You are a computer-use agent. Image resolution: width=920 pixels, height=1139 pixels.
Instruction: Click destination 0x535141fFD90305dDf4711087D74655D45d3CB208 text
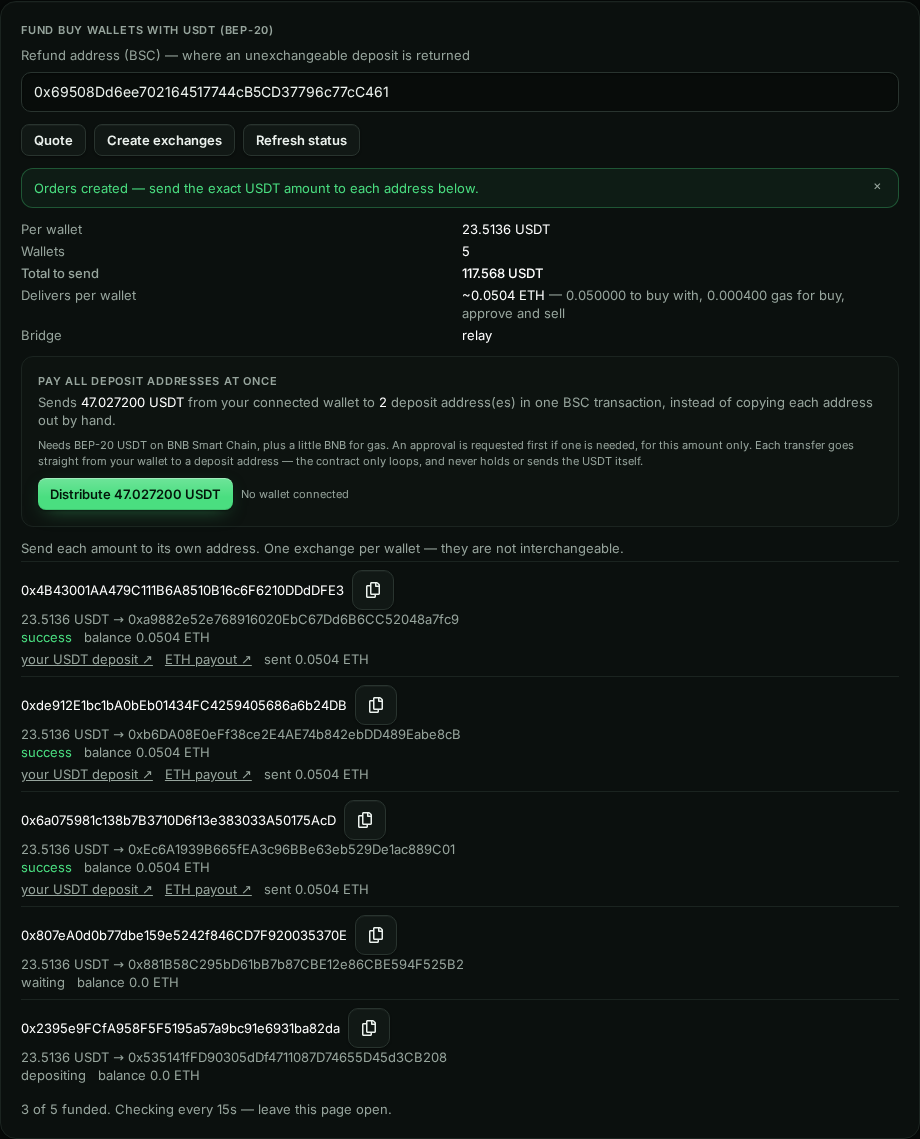(x=288, y=1058)
